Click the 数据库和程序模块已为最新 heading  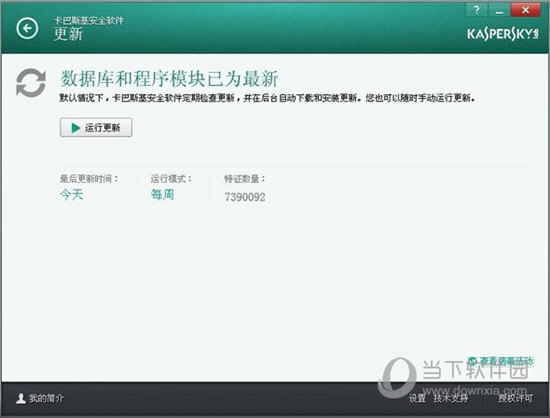pos(169,79)
